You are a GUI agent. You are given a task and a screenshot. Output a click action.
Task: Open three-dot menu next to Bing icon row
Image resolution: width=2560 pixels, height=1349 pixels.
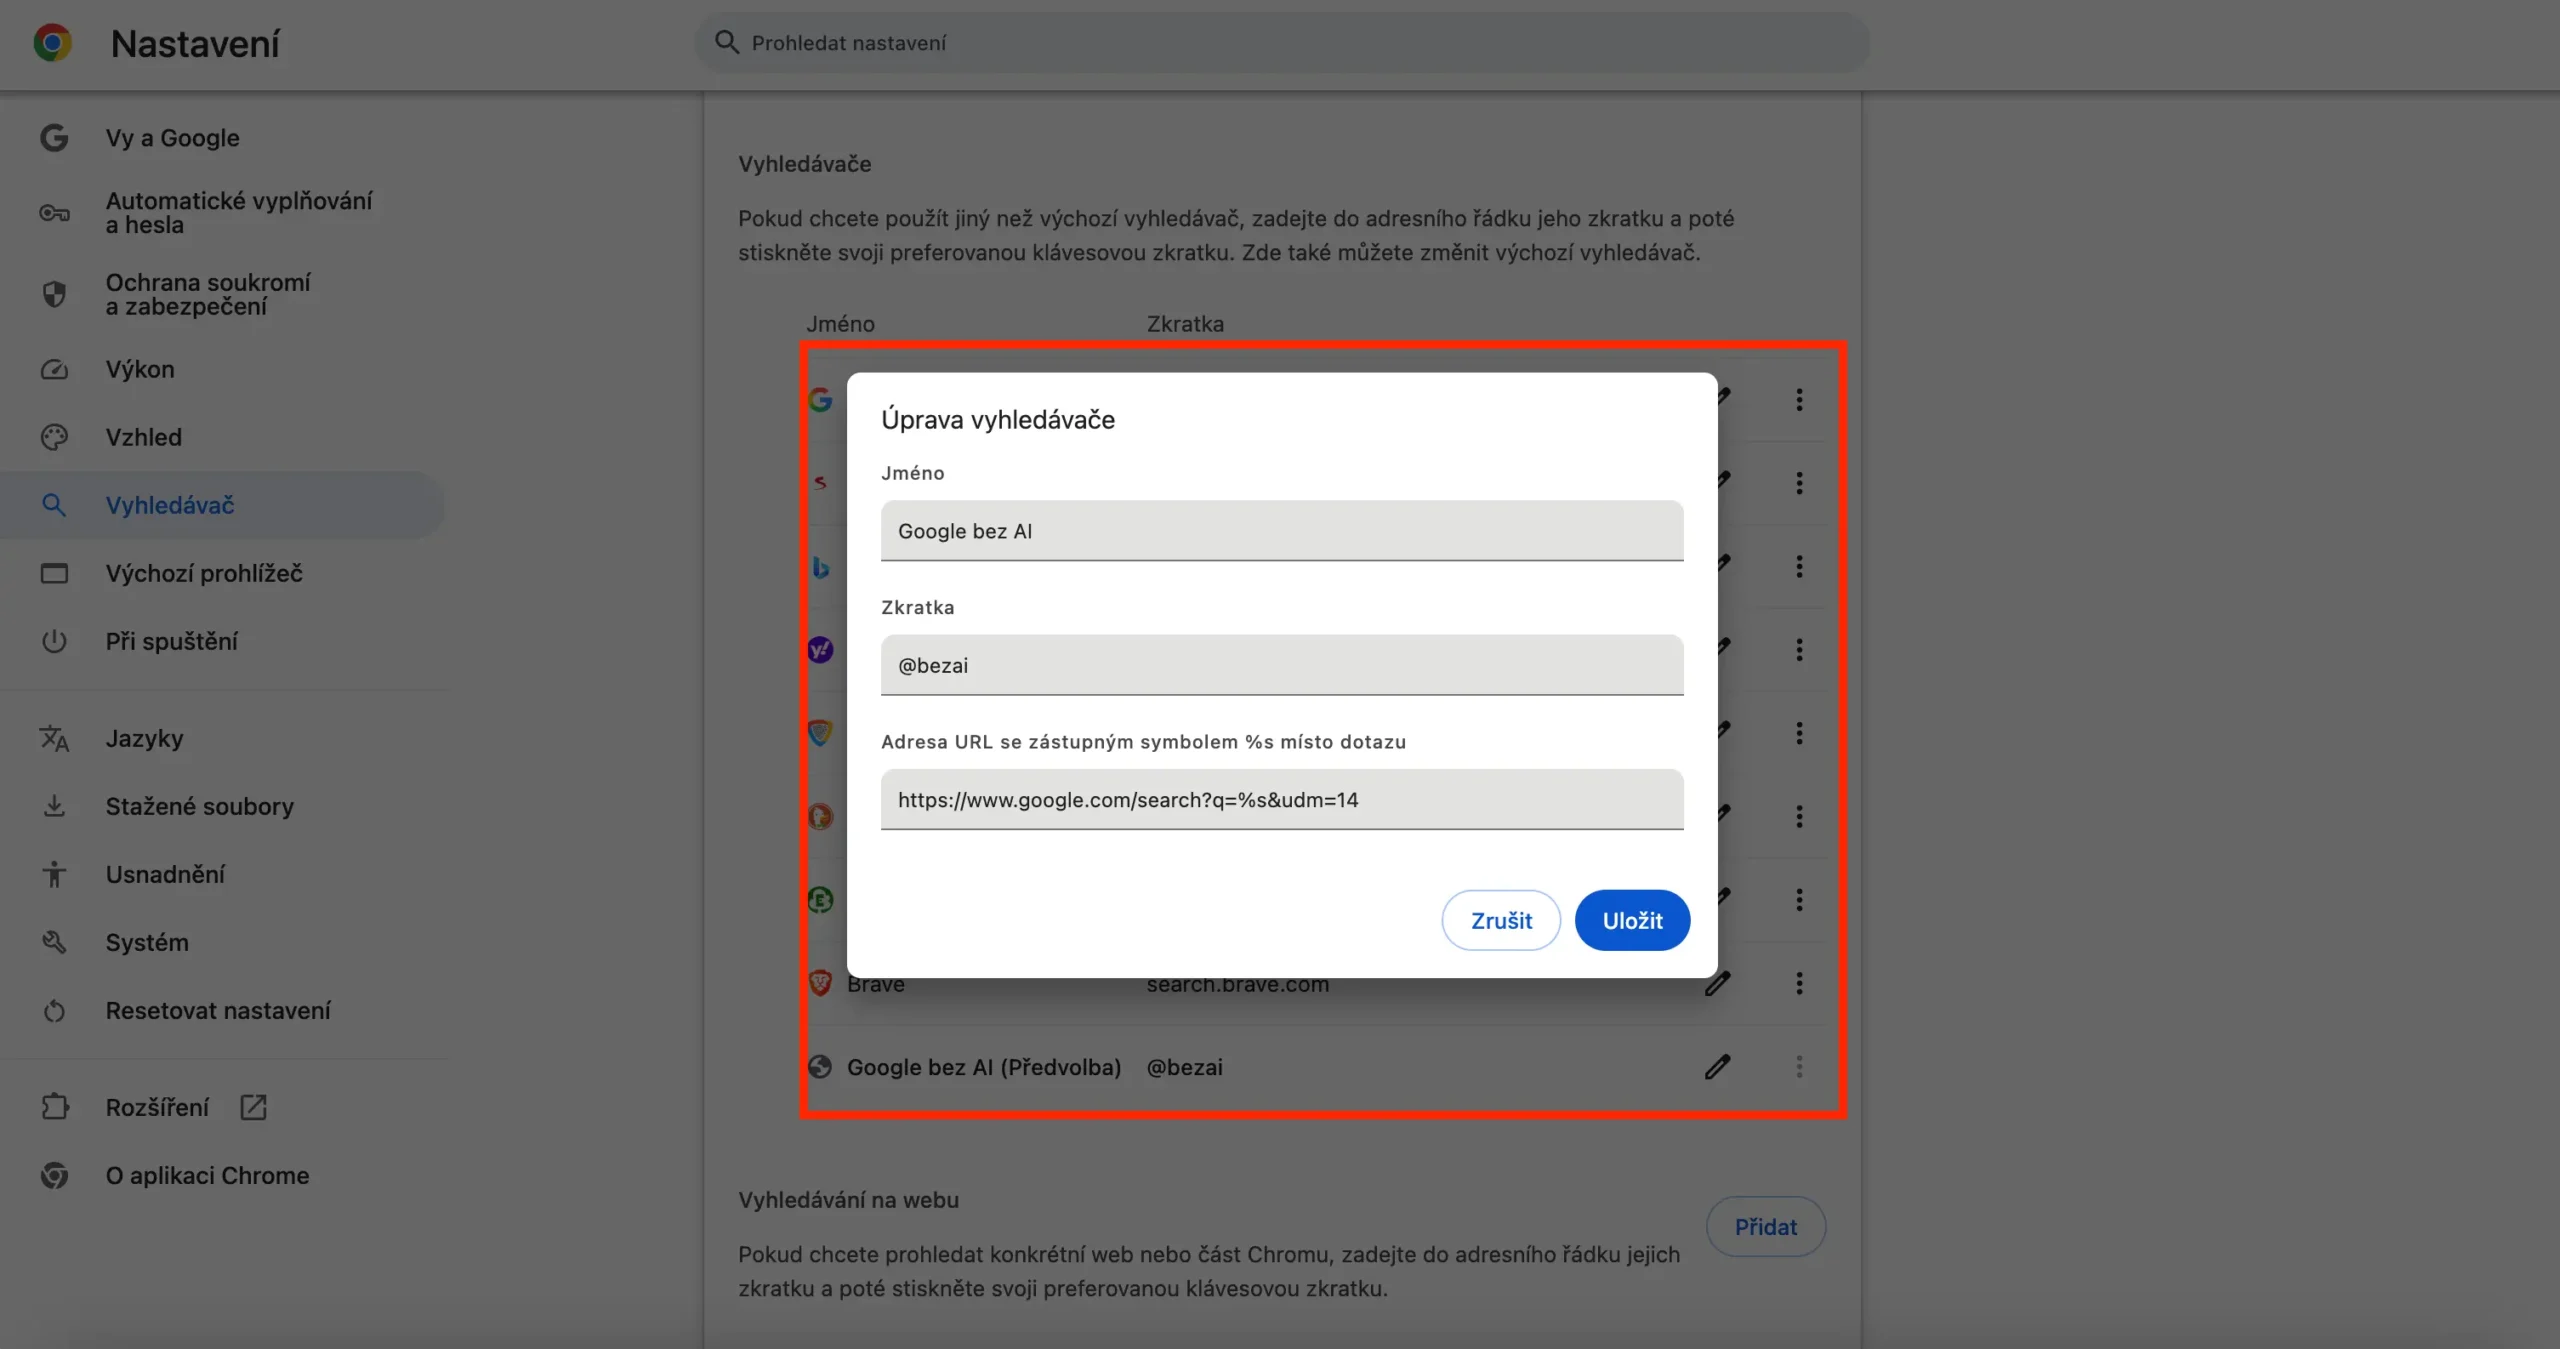tap(1799, 567)
